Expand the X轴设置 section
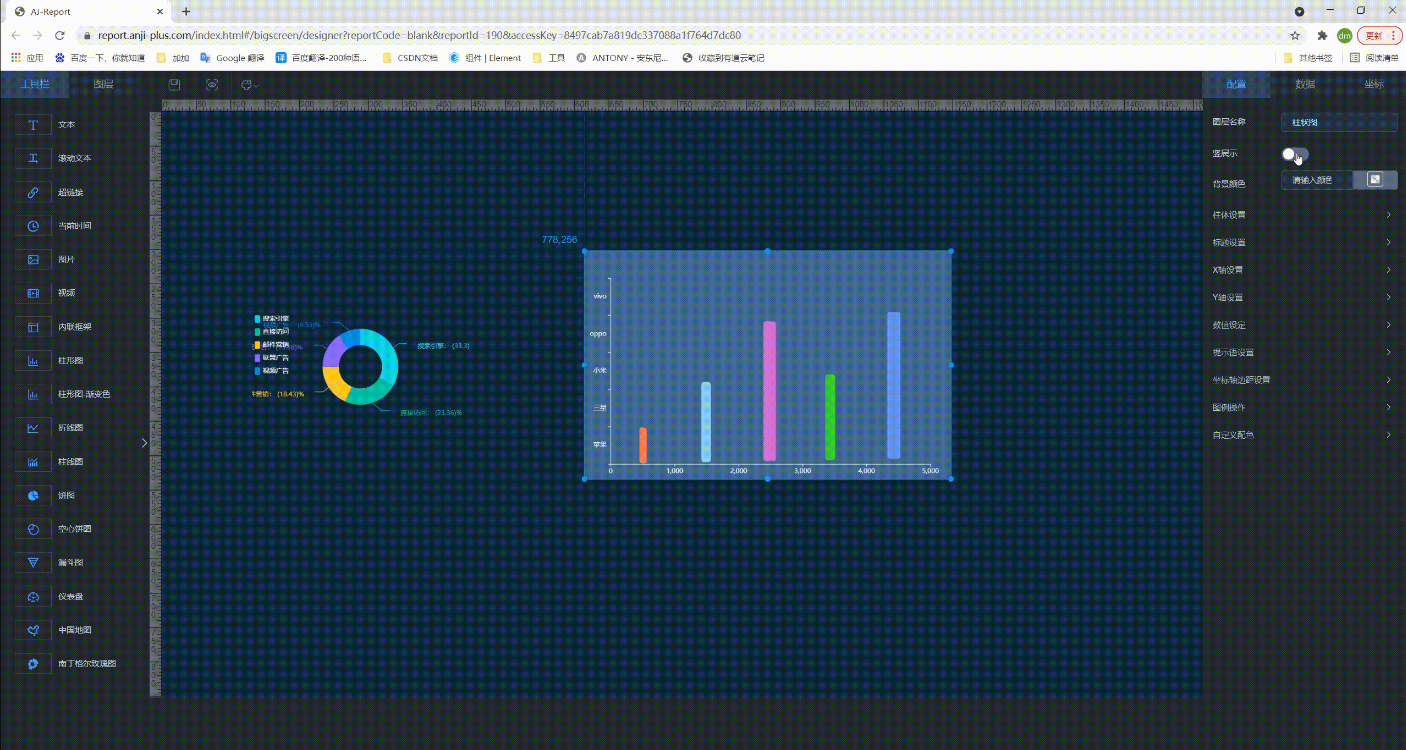 pos(1301,270)
